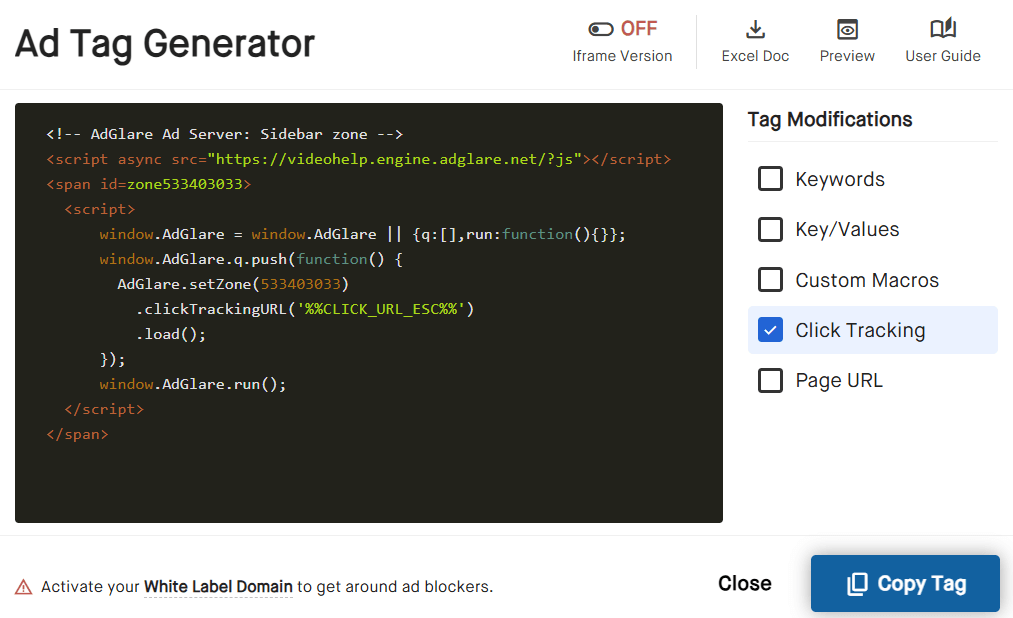Toggle the Iframe Version switch
Screen dimensions: 1013x618
coord(601,29)
